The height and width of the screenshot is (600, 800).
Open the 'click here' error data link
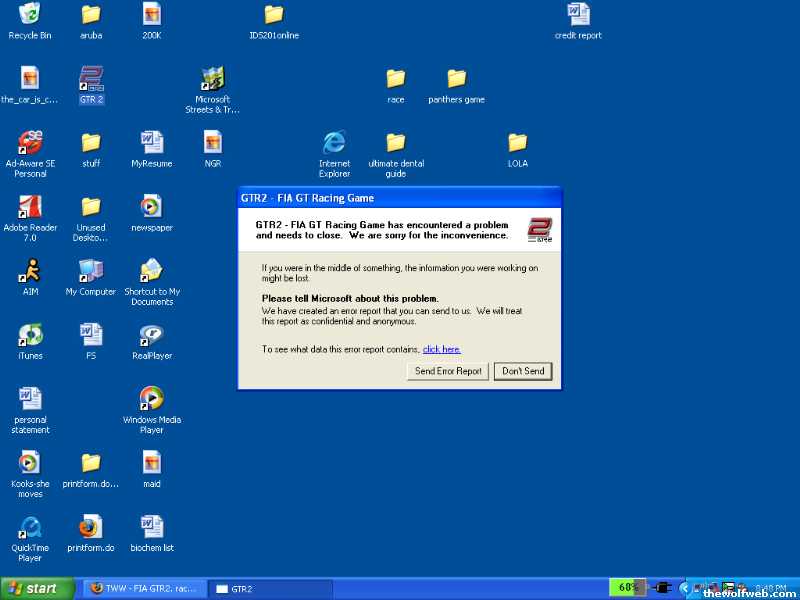click(441, 349)
